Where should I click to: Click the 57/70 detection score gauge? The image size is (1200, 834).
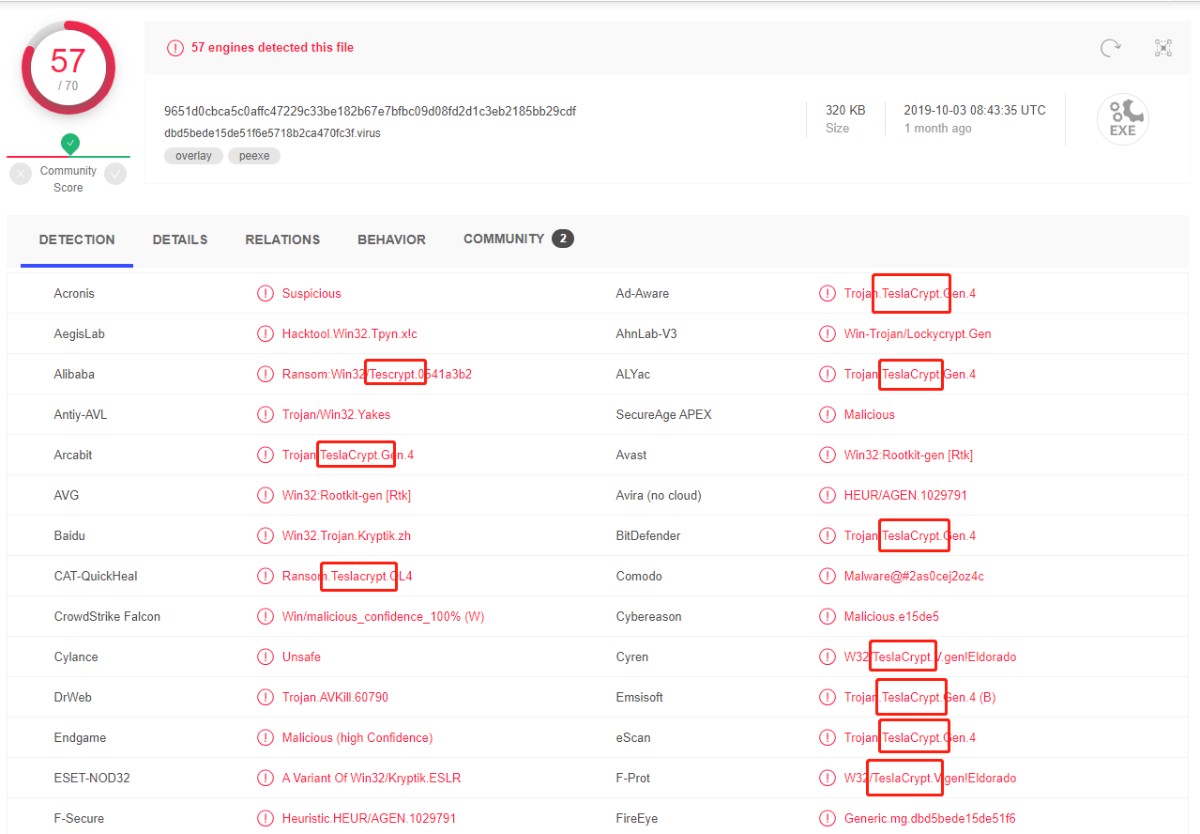tap(68, 68)
